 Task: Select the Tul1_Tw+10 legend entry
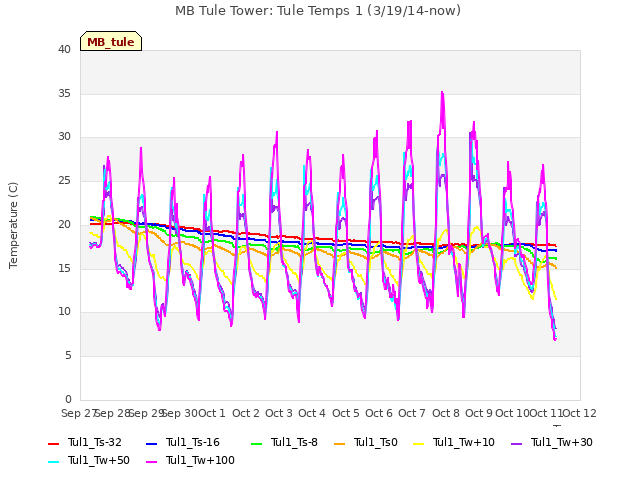(453, 442)
